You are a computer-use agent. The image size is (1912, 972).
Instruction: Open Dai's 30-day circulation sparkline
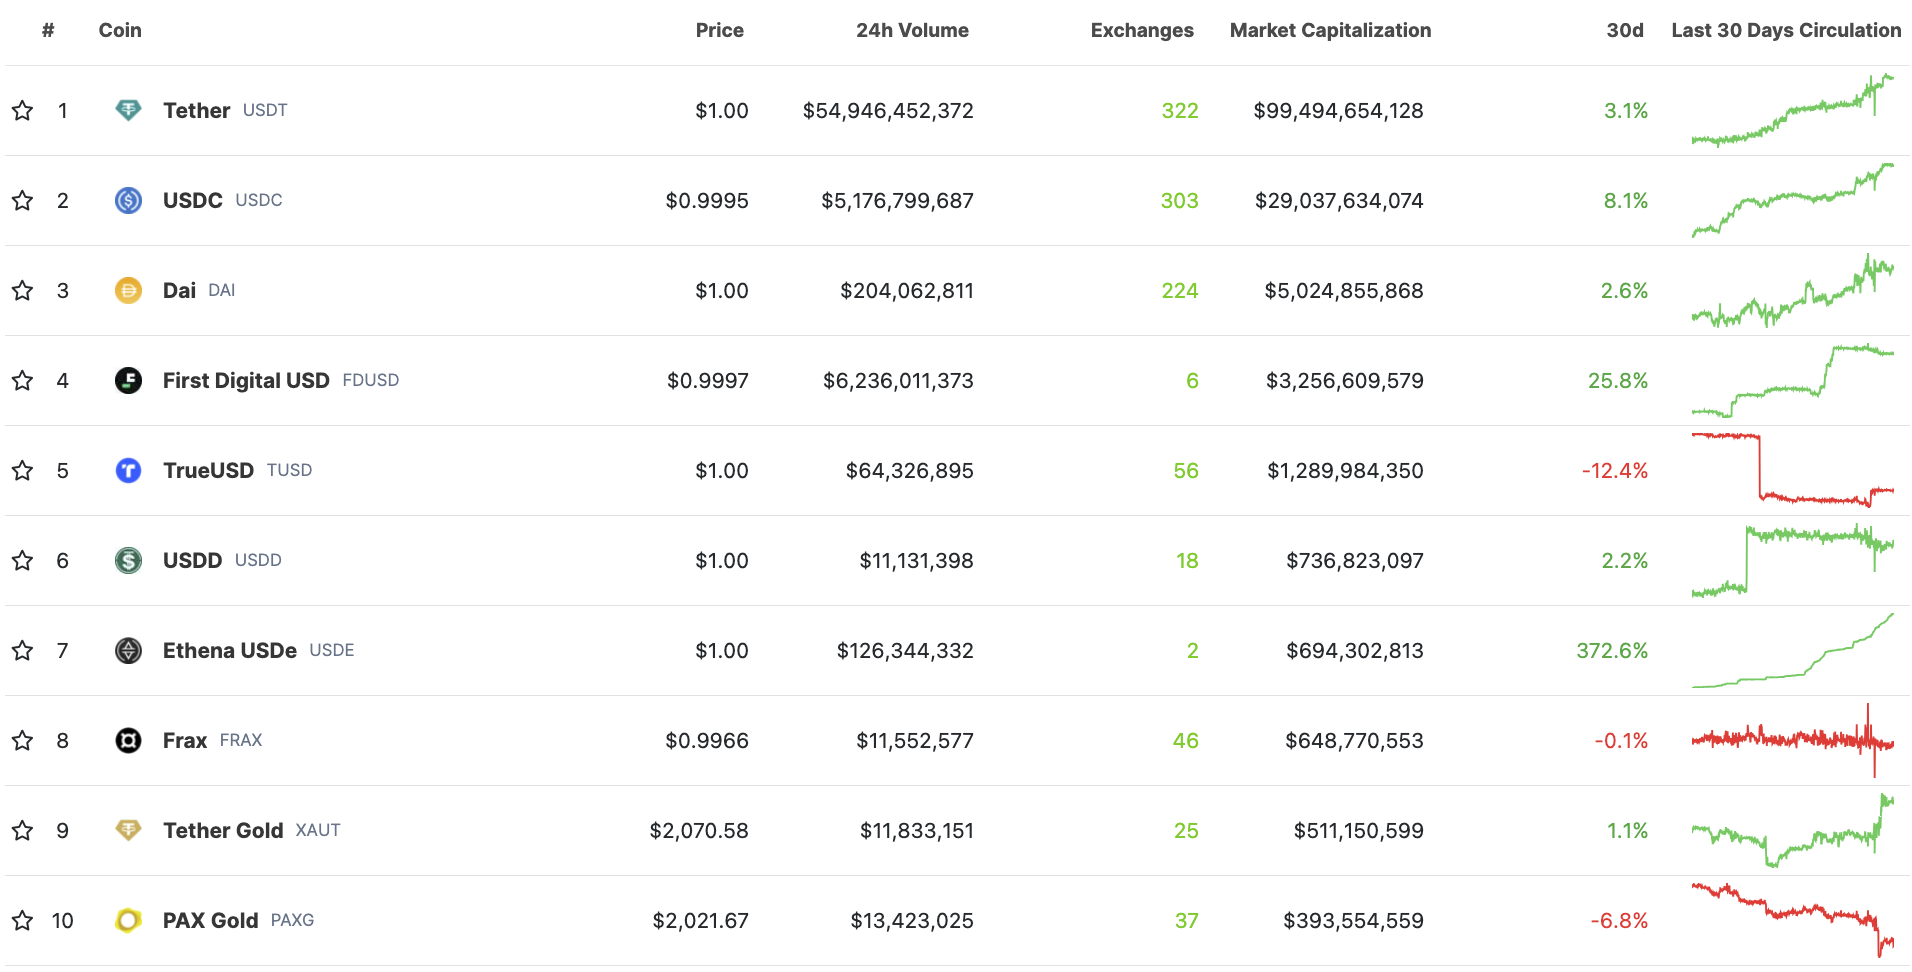[1793, 290]
